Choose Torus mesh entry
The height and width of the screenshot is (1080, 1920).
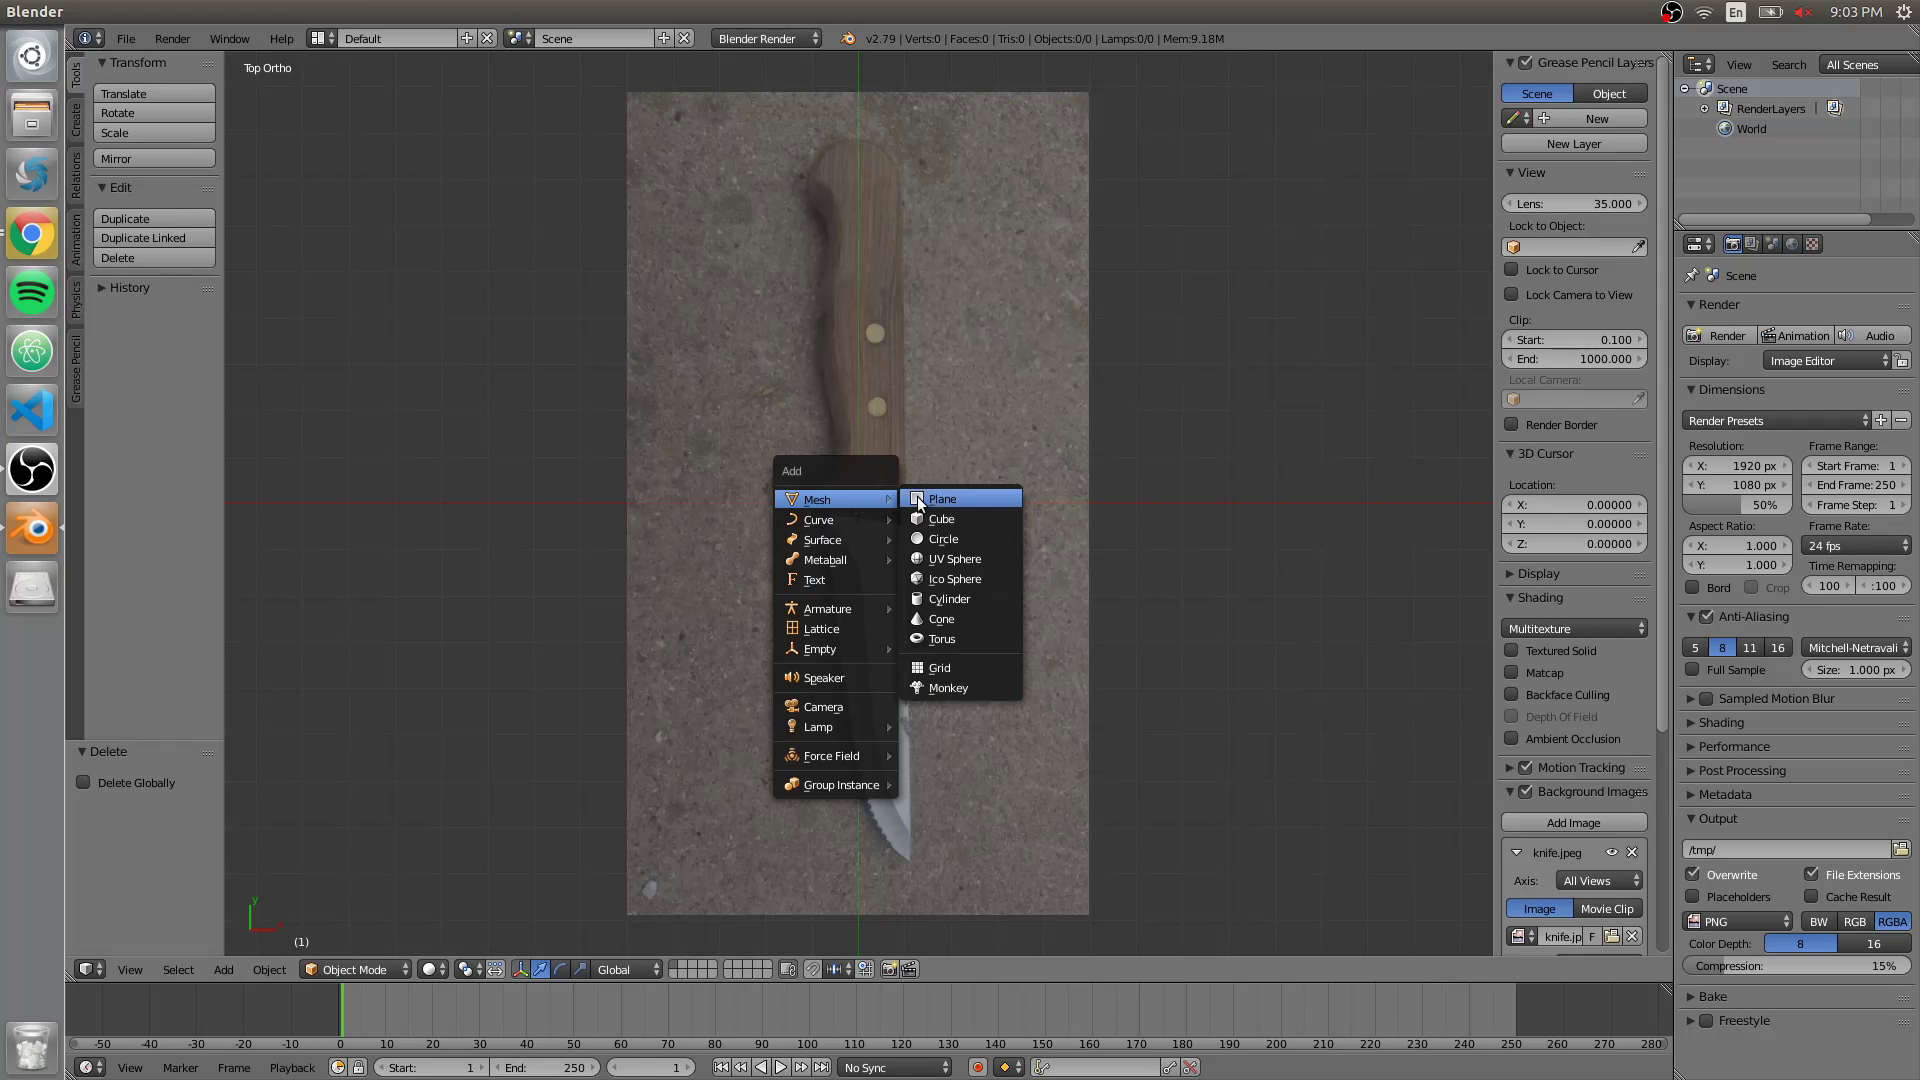point(960,639)
